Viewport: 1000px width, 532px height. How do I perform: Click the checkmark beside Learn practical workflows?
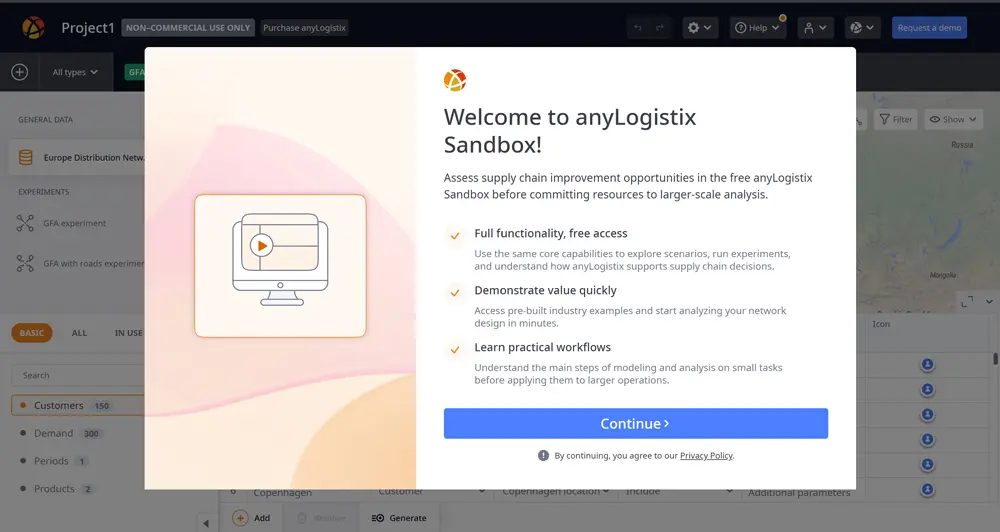455,350
